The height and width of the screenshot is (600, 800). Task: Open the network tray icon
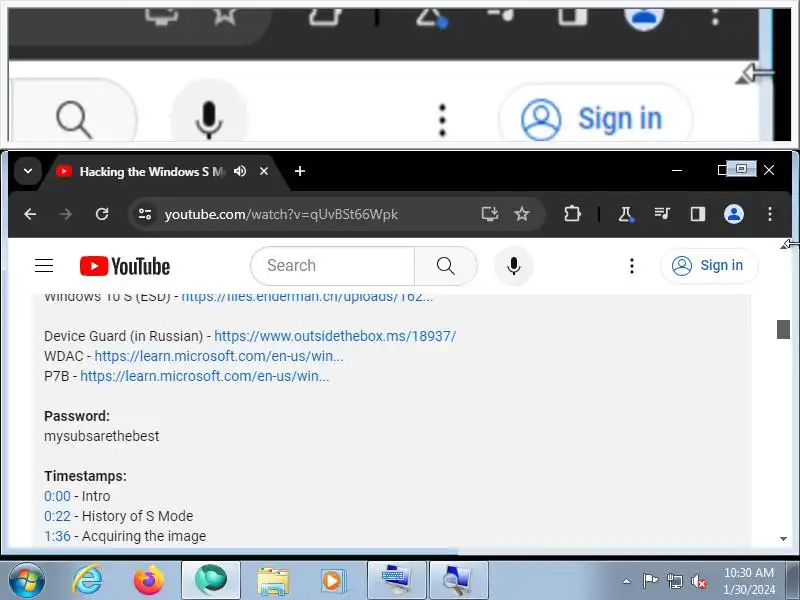674,581
